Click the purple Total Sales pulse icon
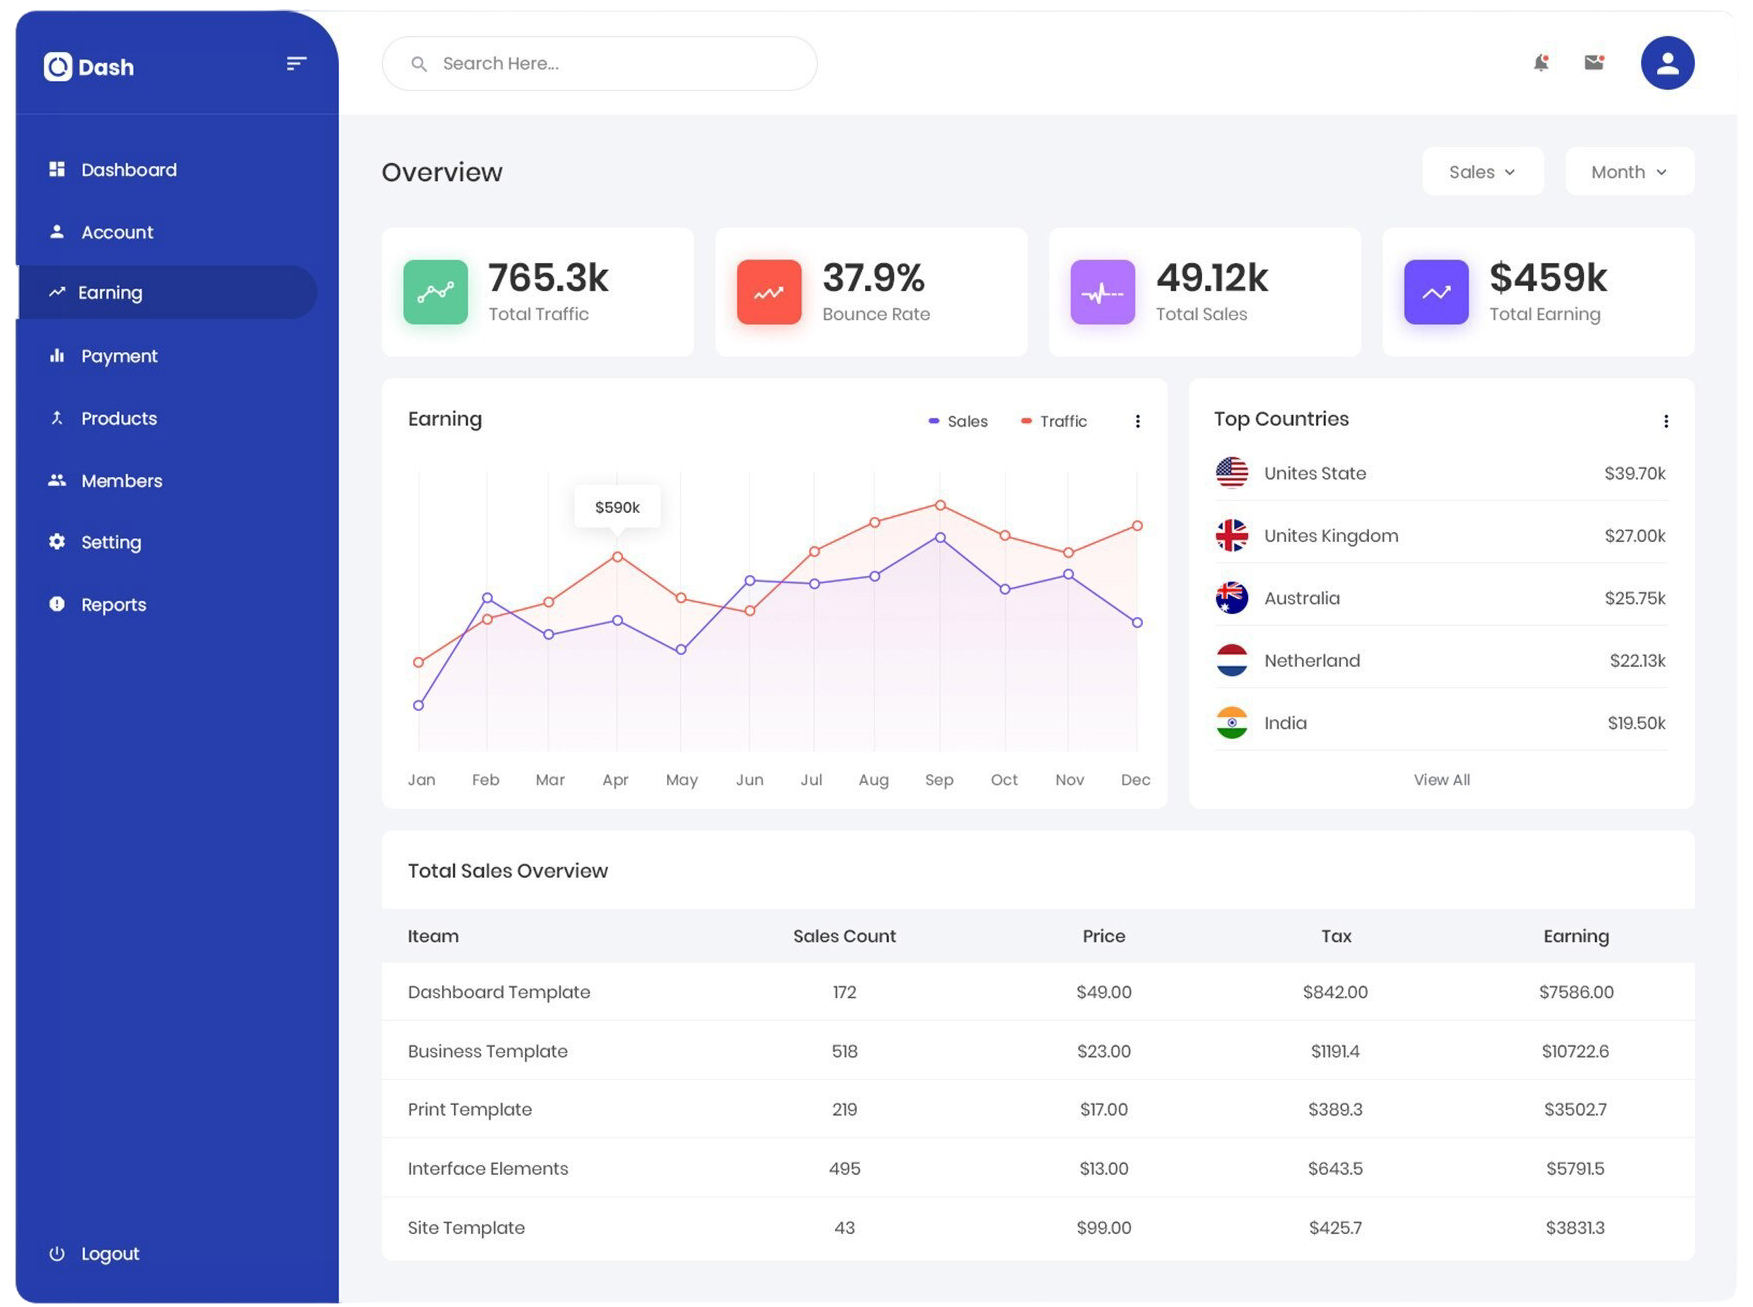Screen dimensions: 1753x1307 [x=1102, y=292]
